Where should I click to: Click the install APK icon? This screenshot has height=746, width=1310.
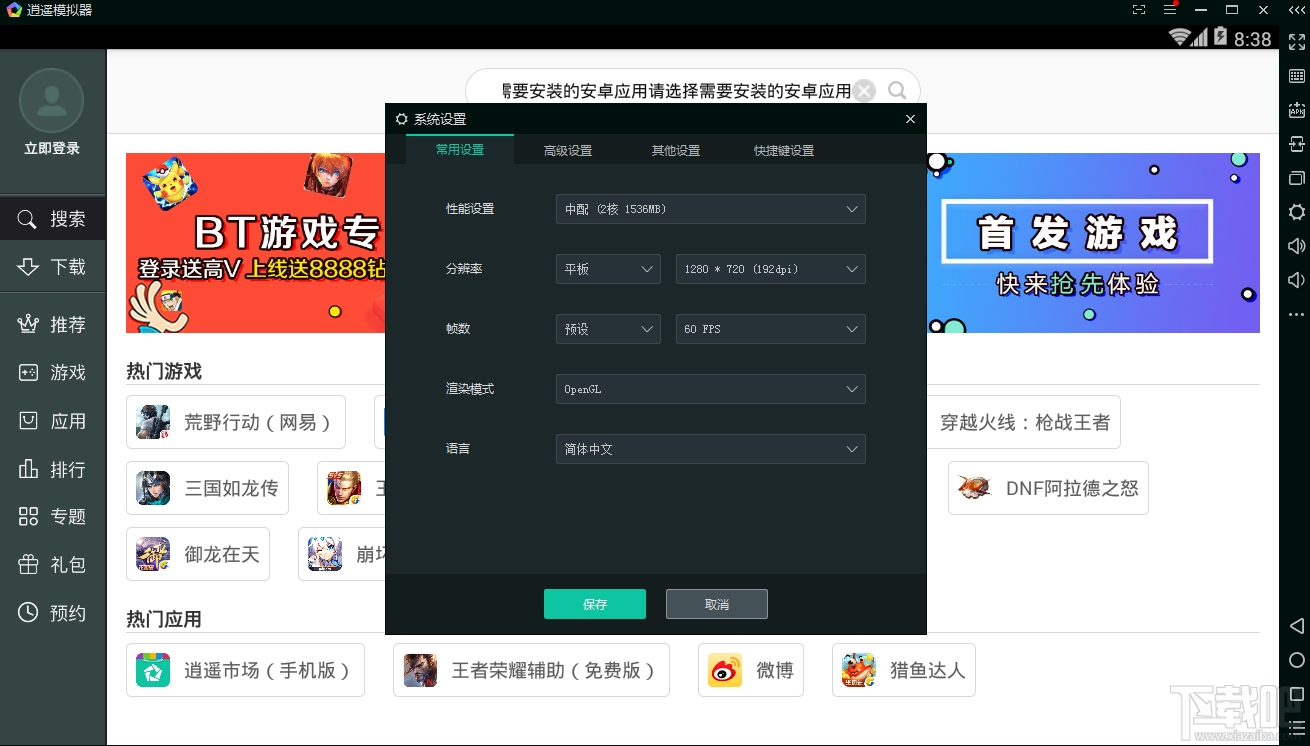click(1297, 110)
